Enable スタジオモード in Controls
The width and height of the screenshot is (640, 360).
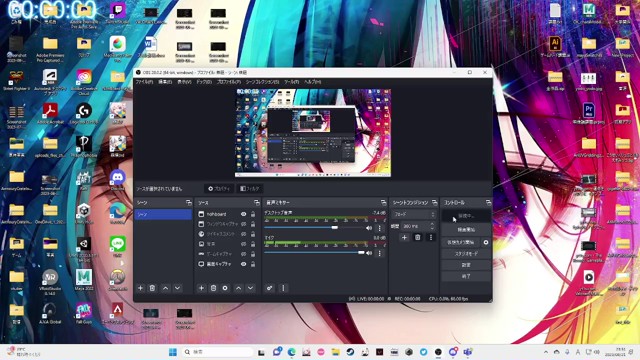point(466,254)
